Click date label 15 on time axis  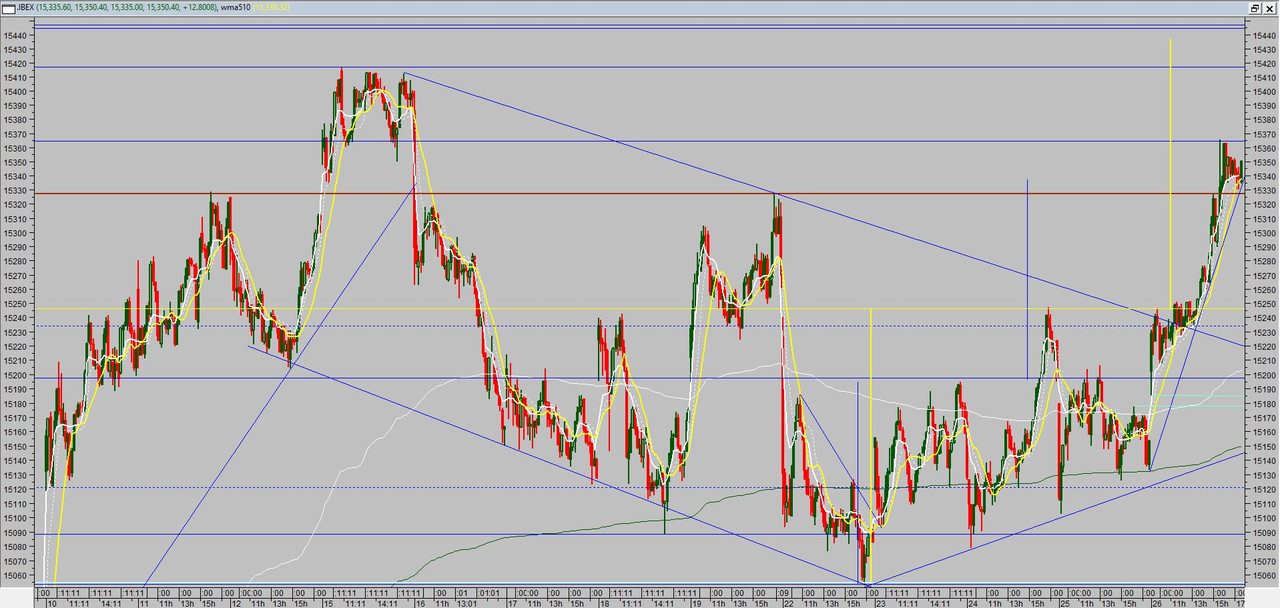click(326, 604)
